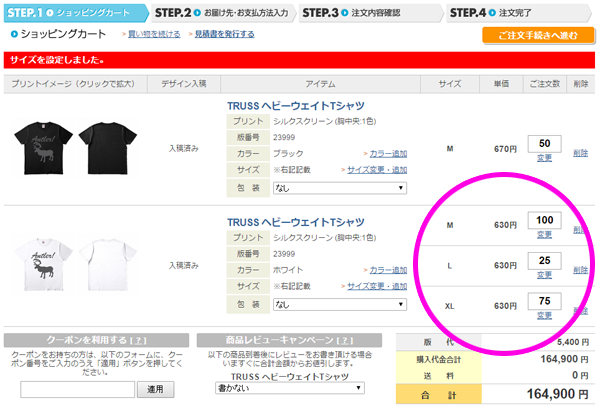Click カラー追加 for the white shirt
The height and width of the screenshot is (406, 600).
click(x=388, y=270)
